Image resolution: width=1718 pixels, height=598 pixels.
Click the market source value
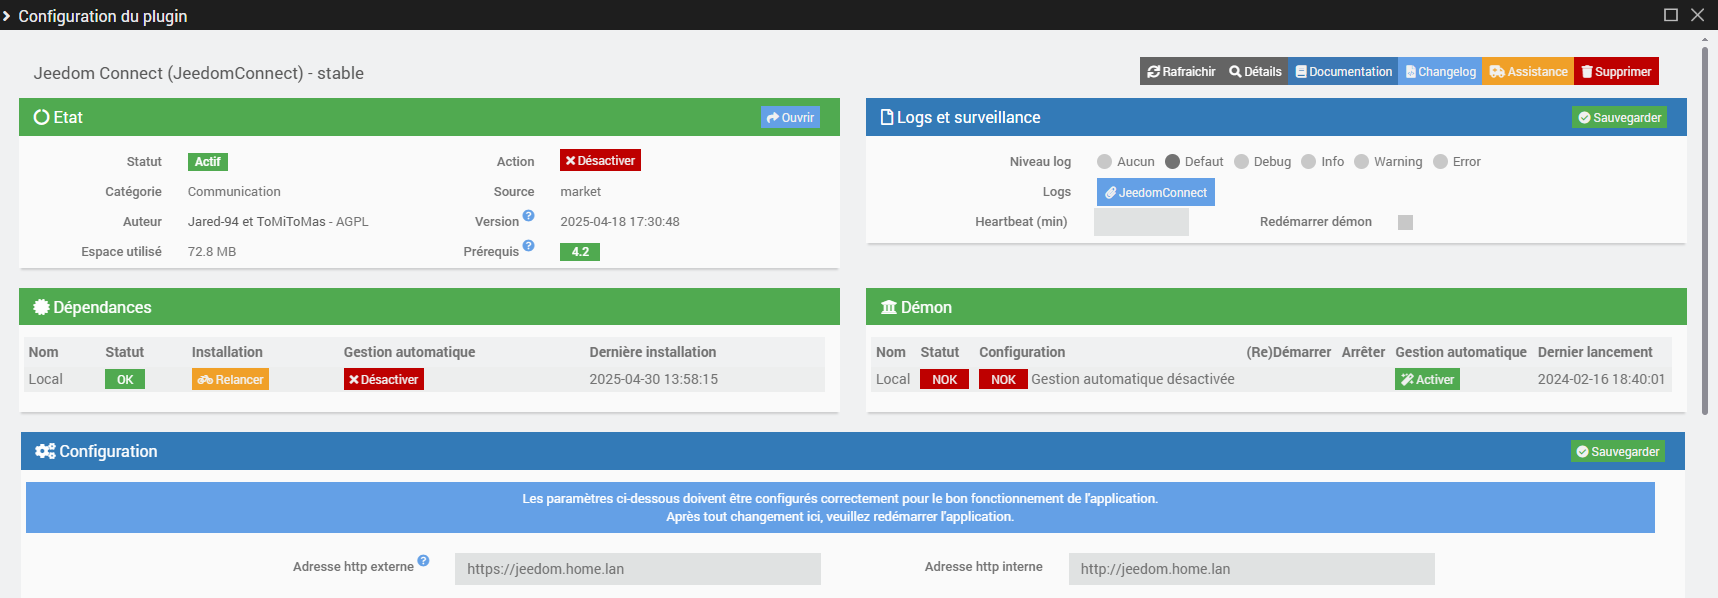click(580, 191)
